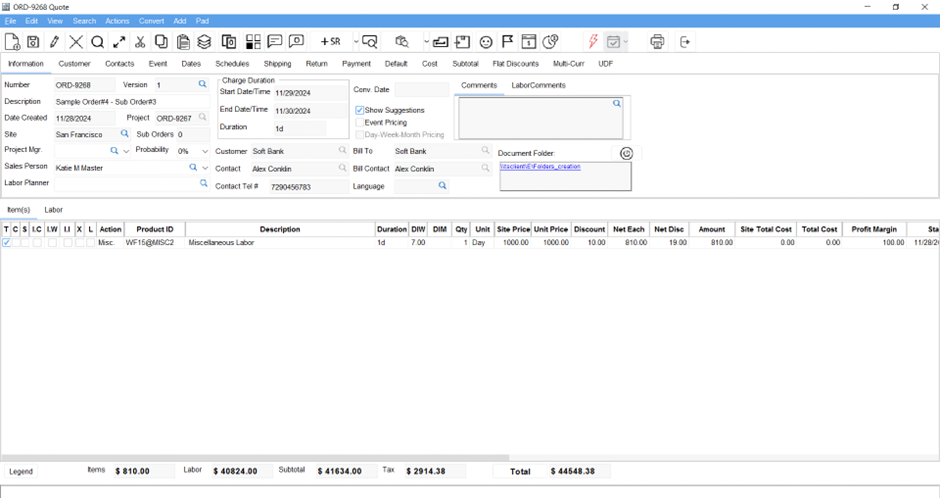This screenshot has width=940, height=498.
Task: Uncheck the Show Suggestions checkbox
Action: pos(360,110)
